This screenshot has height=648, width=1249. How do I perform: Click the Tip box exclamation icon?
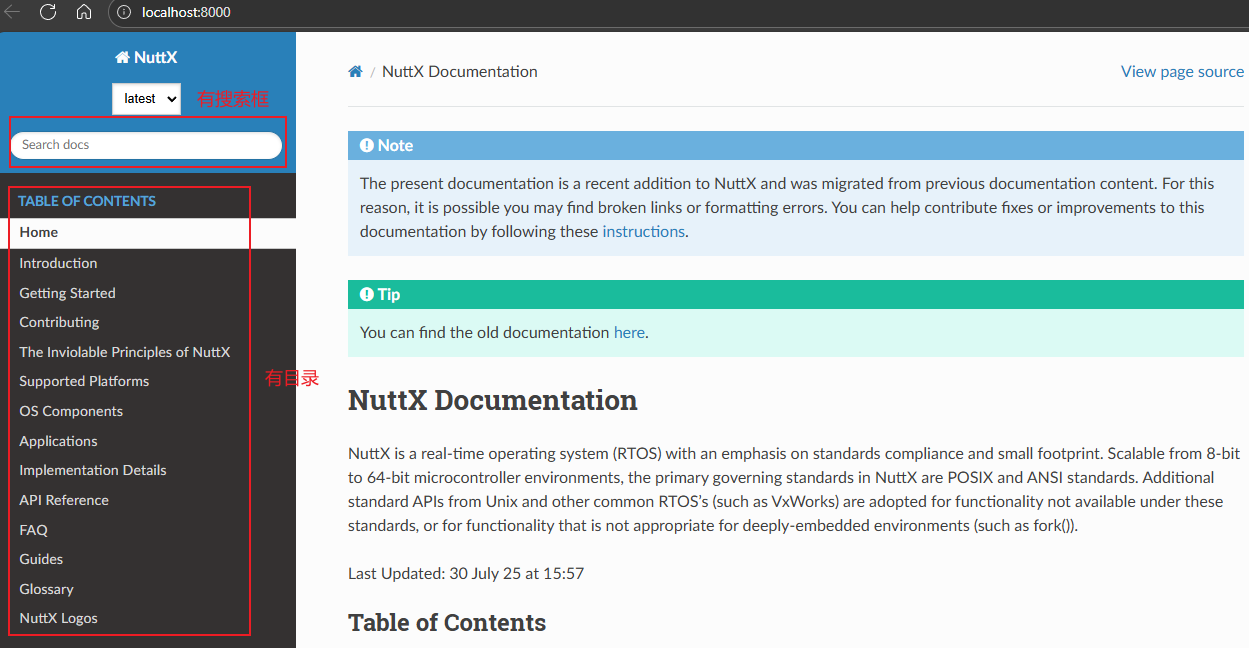(367, 294)
